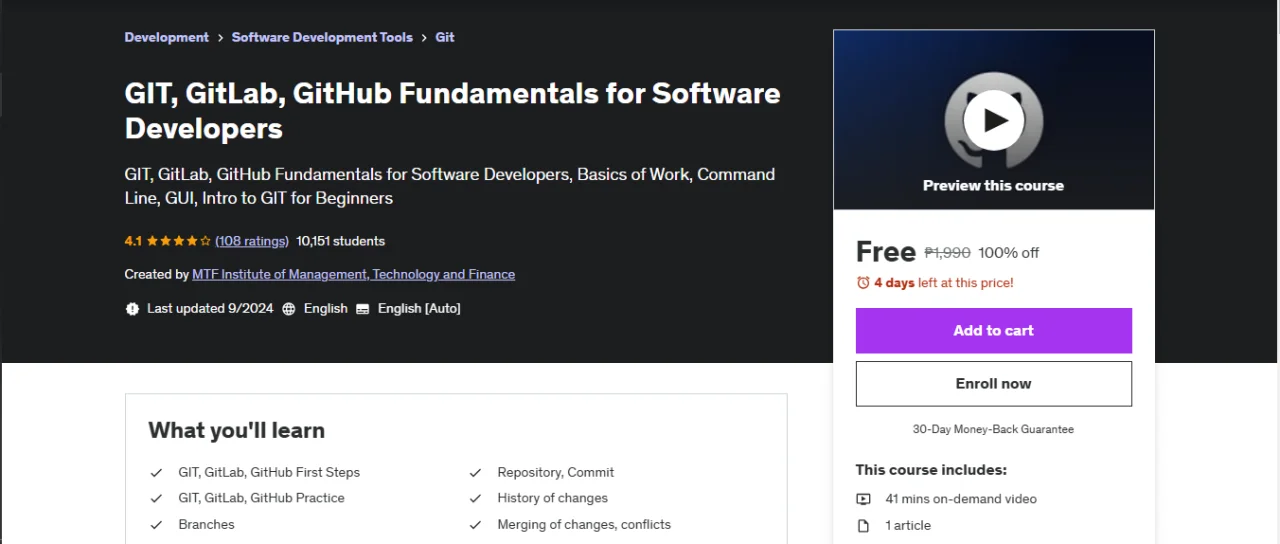Open the 108 ratings link
Screen dimensions: 1280x544
tap(252, 241)
